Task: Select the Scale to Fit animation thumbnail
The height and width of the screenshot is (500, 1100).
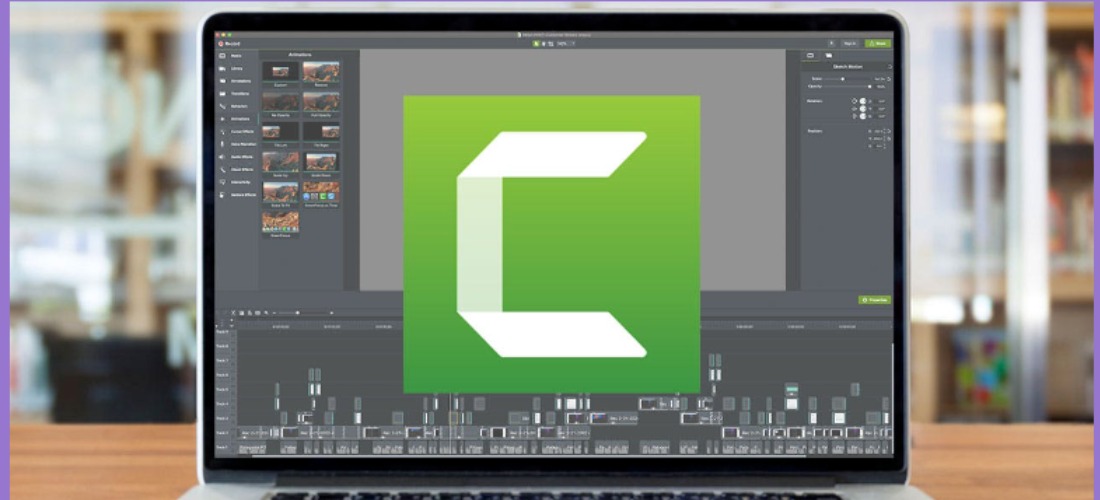Action: (281, 192)
